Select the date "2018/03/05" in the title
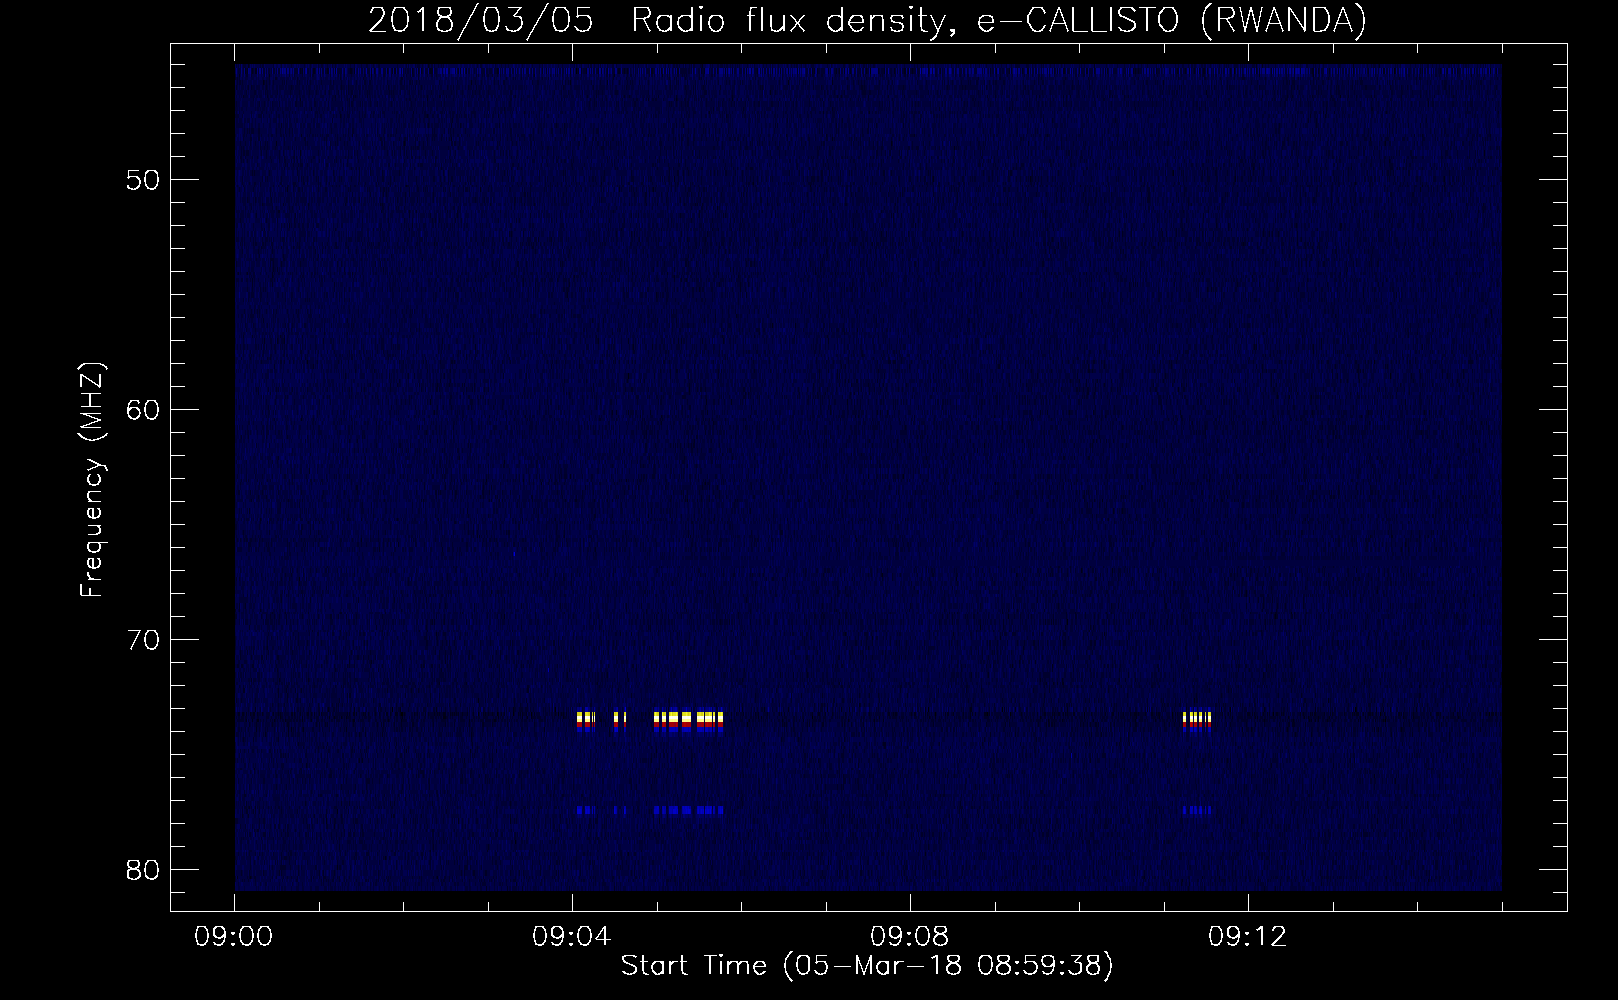 (481, 21)
